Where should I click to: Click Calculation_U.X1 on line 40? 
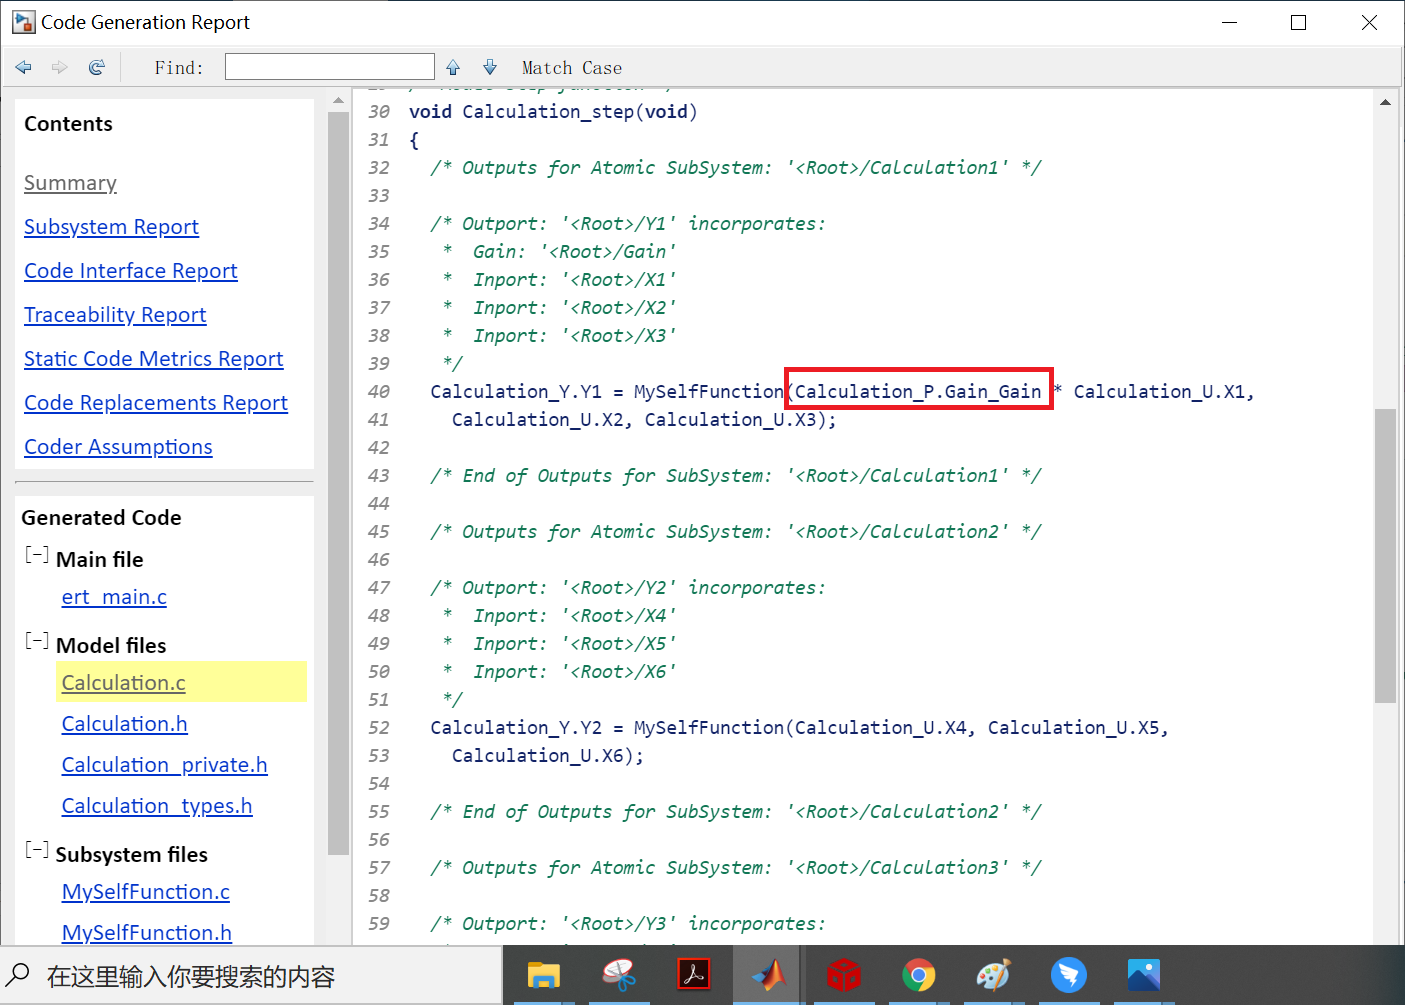(1159, 391)
